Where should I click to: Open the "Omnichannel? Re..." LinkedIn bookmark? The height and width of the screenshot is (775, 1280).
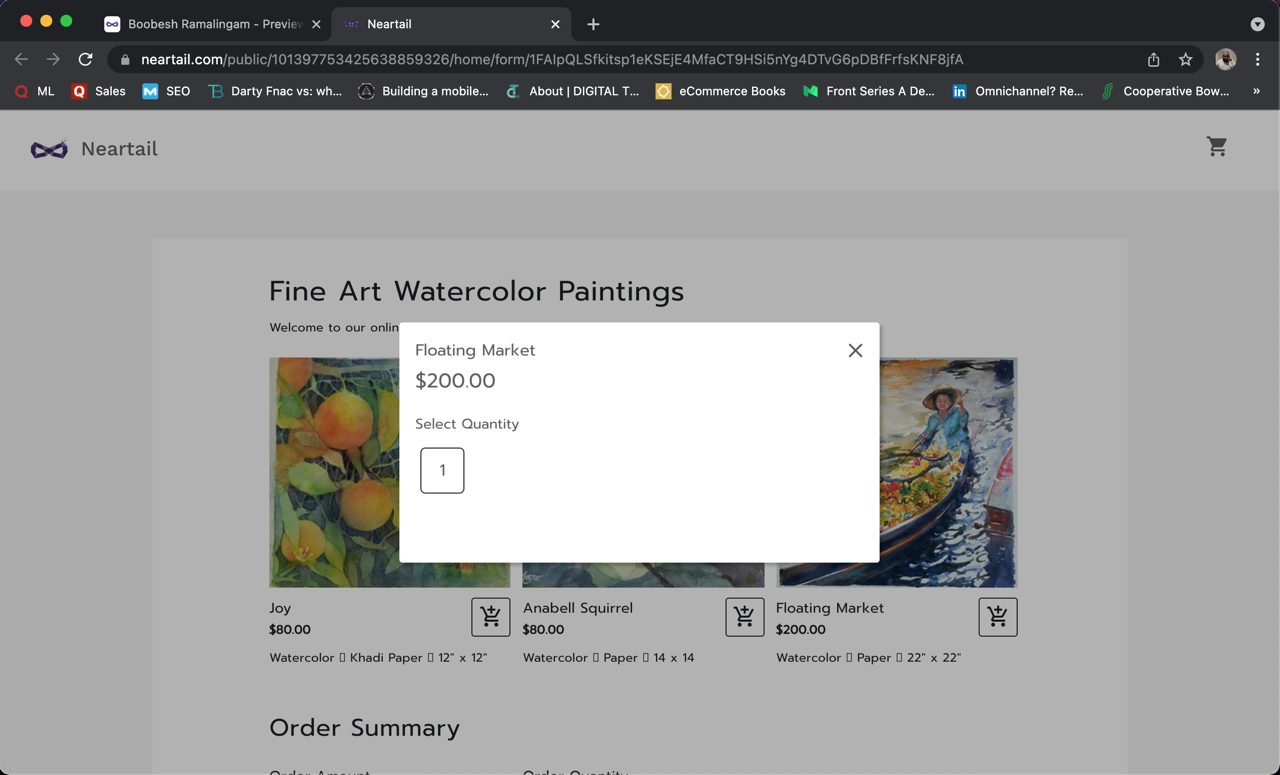tap(1016, 91)
